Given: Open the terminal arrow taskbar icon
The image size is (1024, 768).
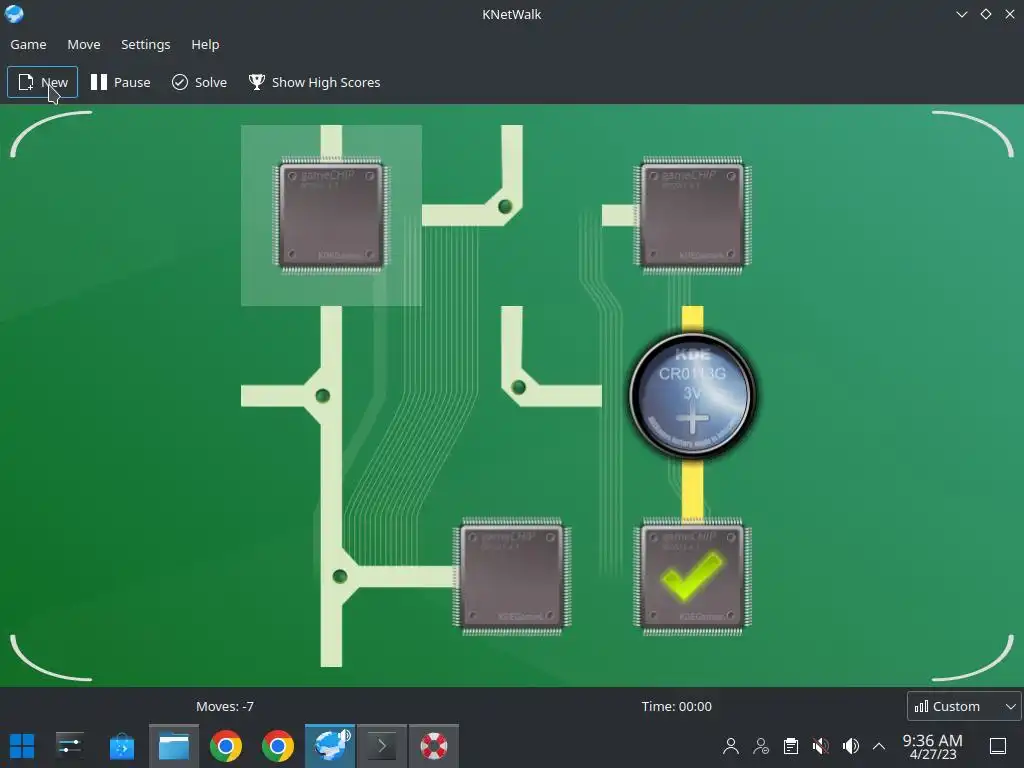Looking at the screenshot, I should point(382,746).
